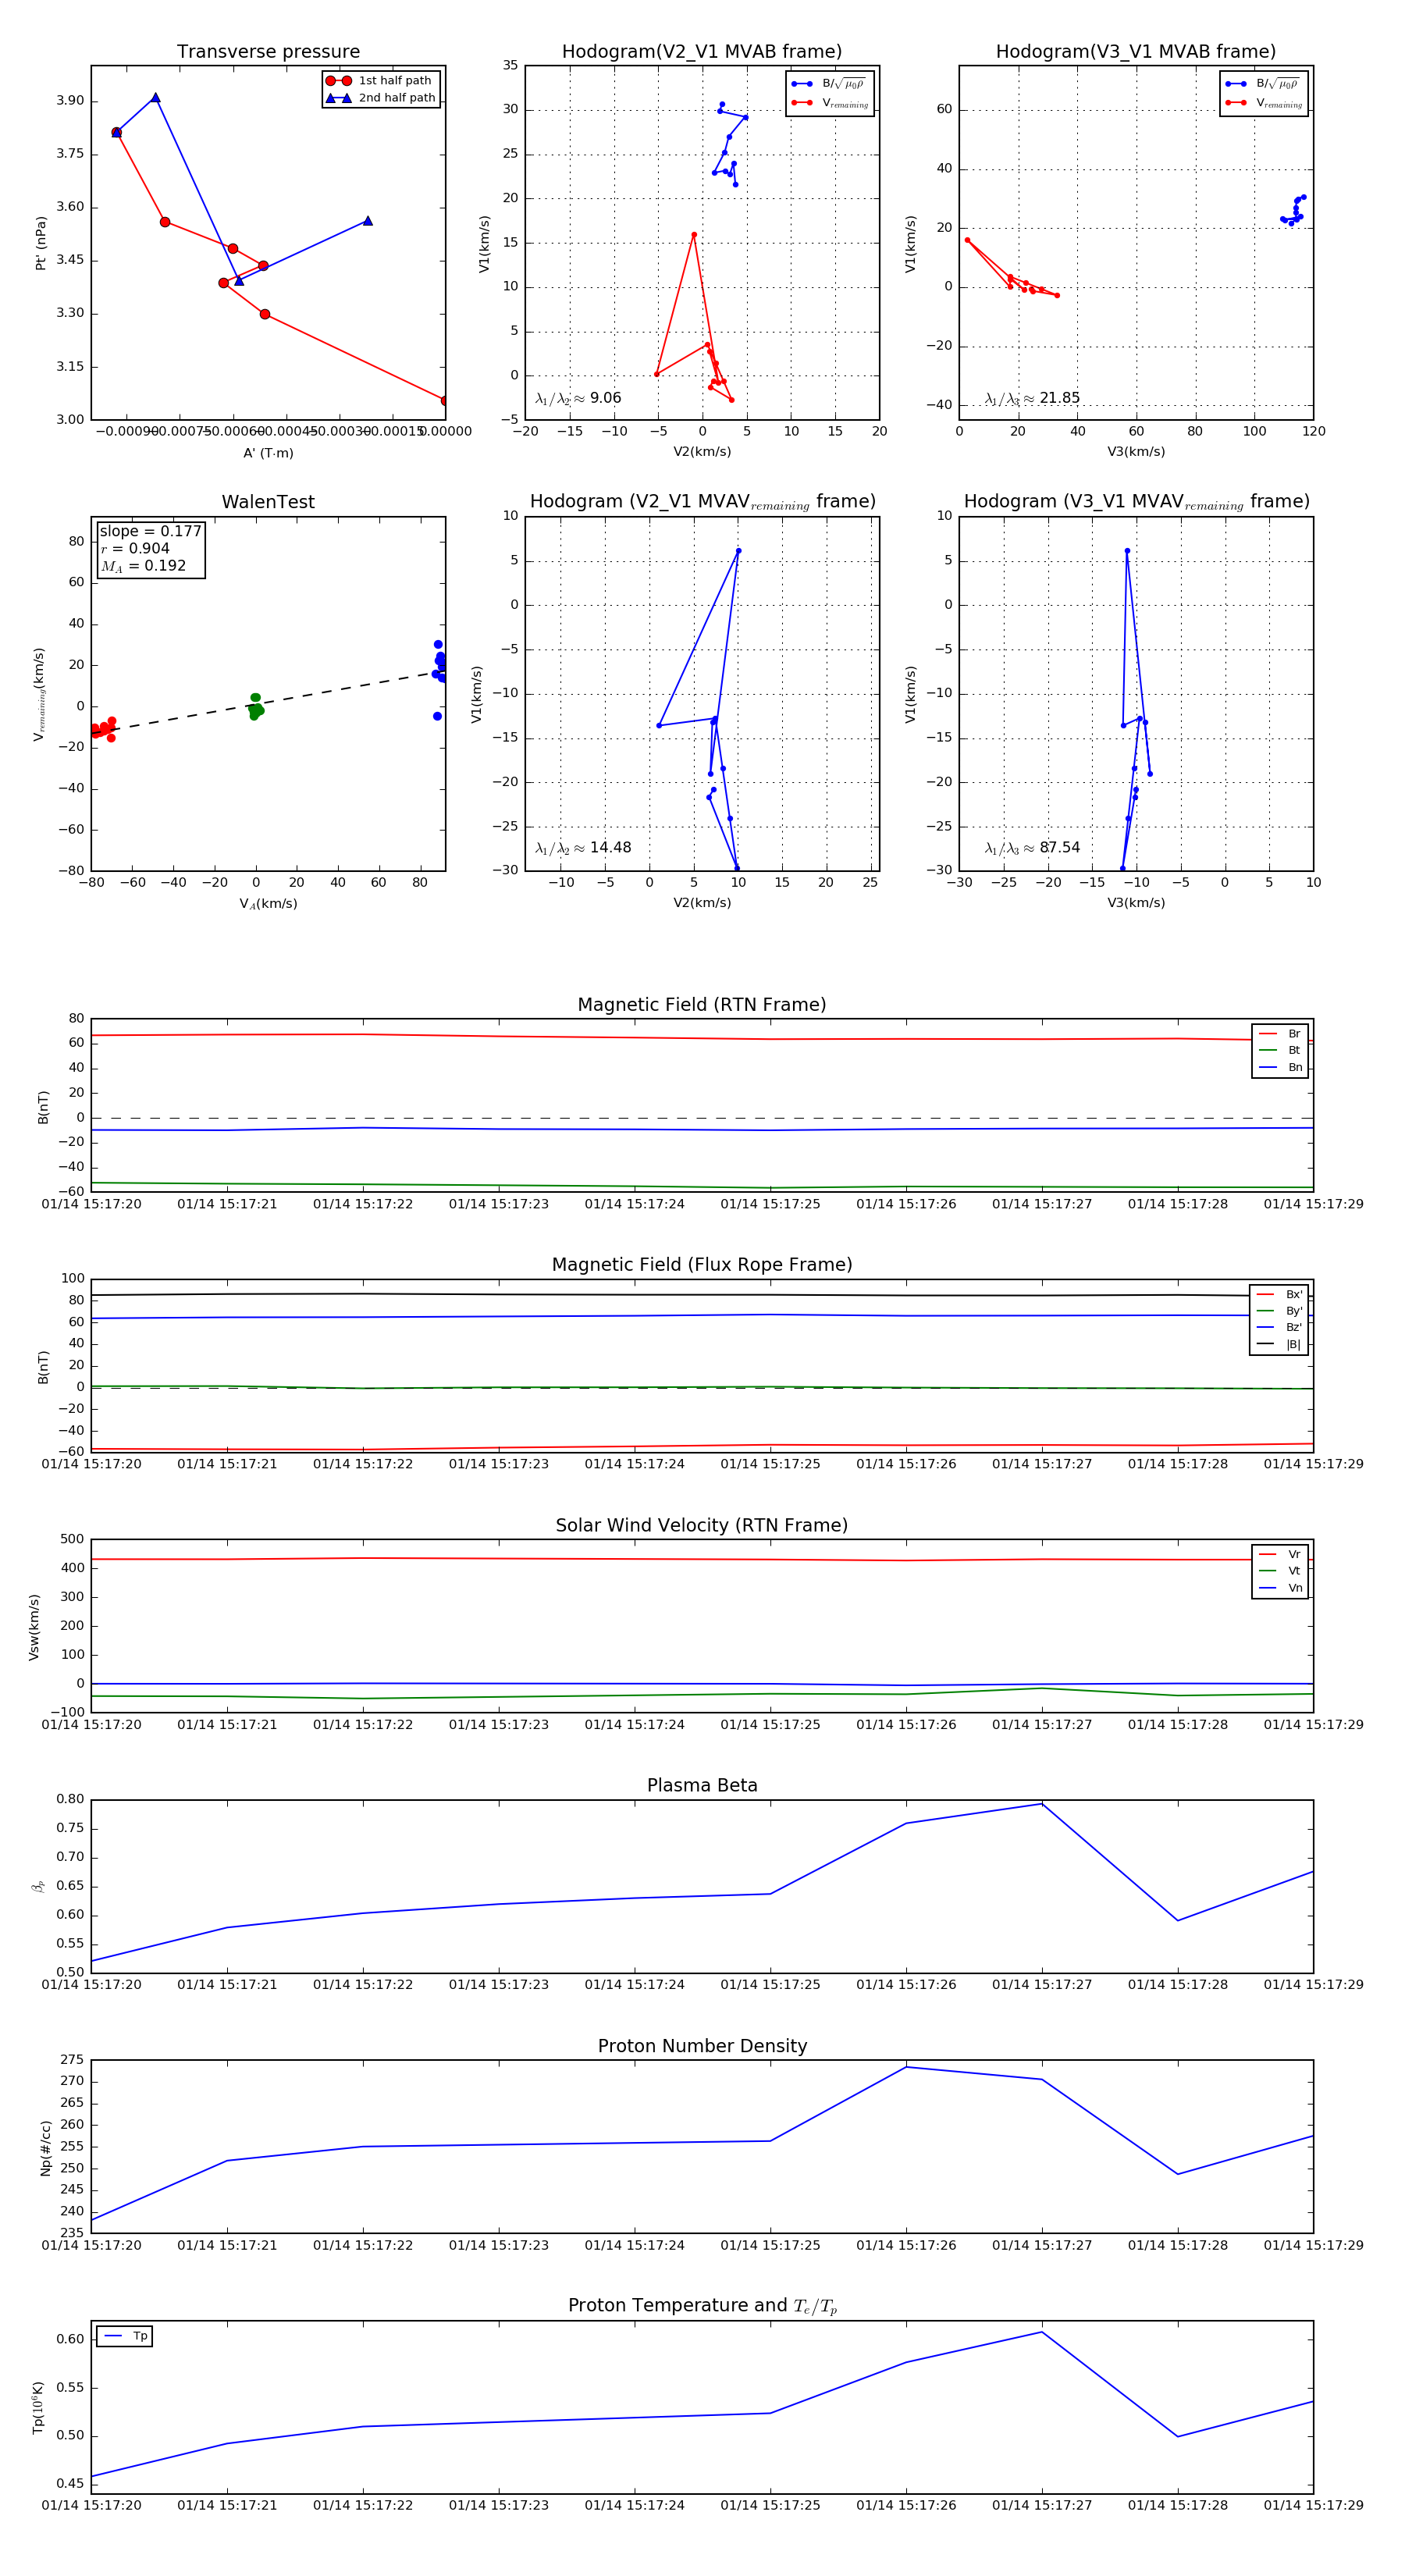Select the "Bn" legend entry
1405x2576 pixels.
coord(1280,1067)
